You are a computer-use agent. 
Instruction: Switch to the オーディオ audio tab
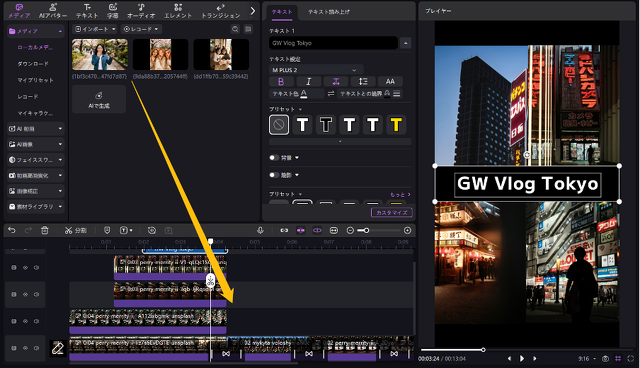[x=141, y=11]
